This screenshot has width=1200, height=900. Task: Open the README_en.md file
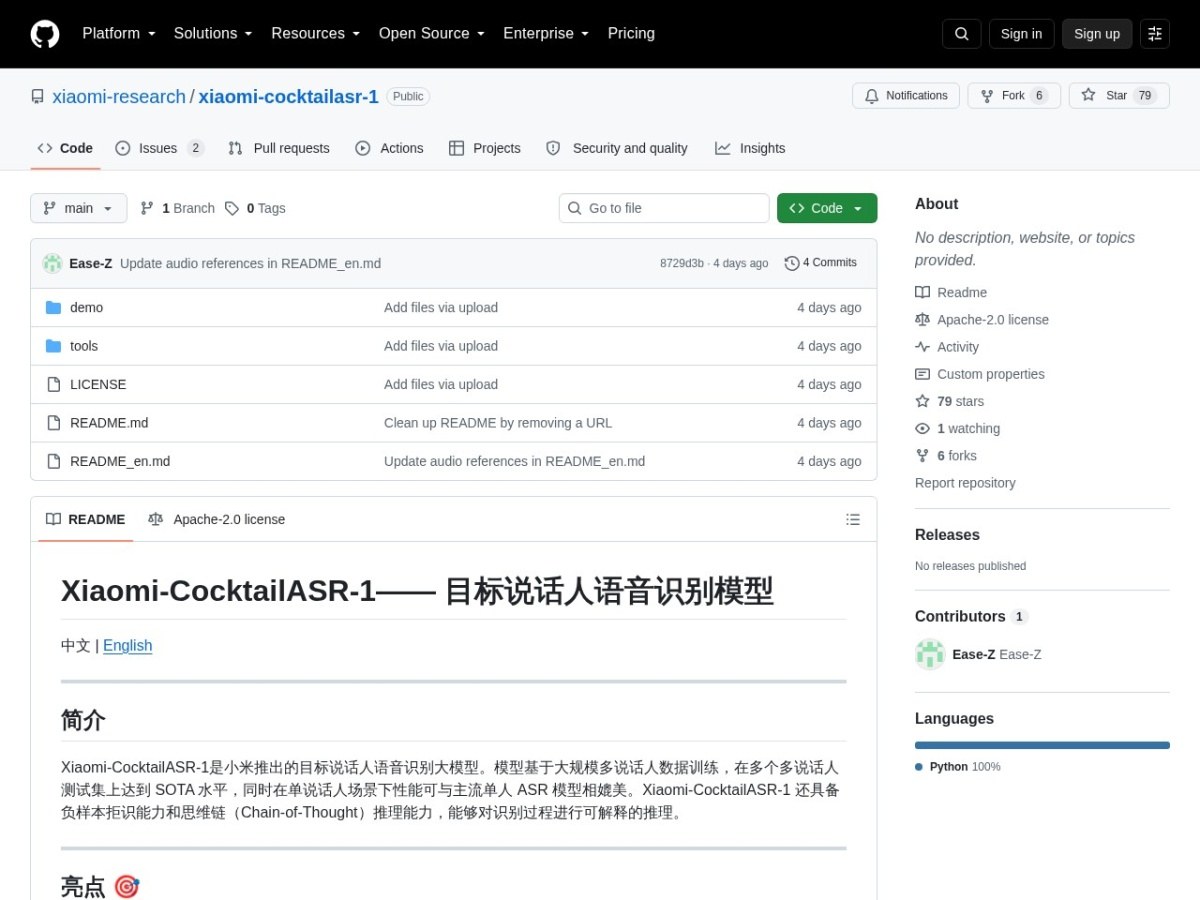(x=120, y=461)
